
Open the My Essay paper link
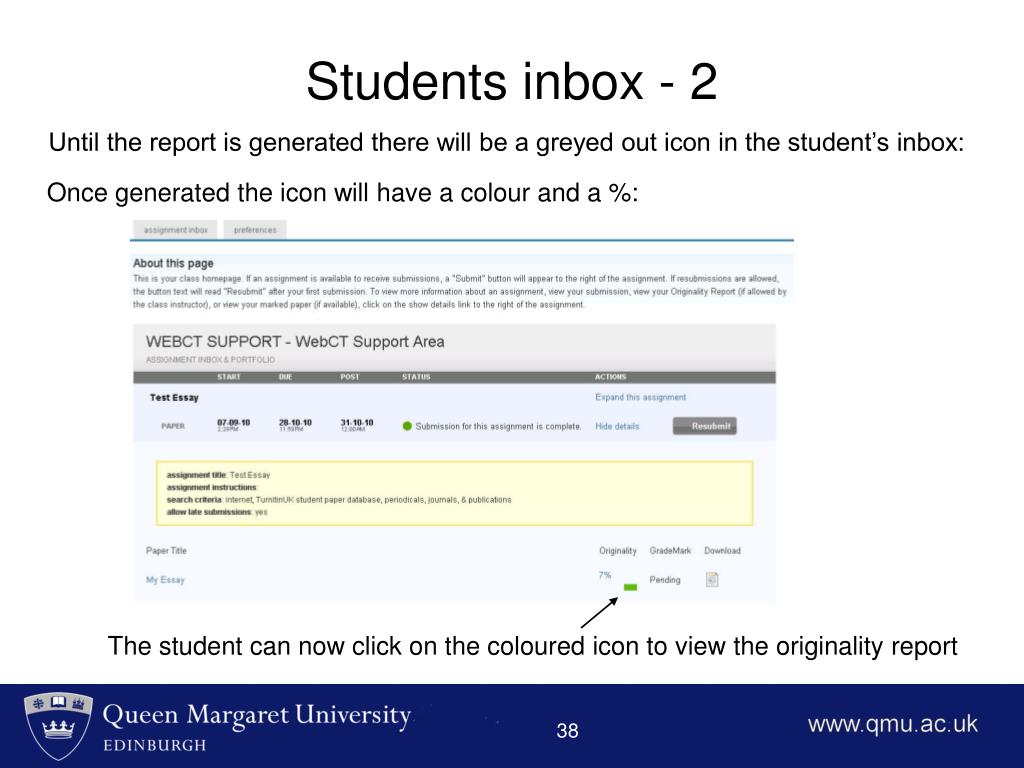[165, 579]
